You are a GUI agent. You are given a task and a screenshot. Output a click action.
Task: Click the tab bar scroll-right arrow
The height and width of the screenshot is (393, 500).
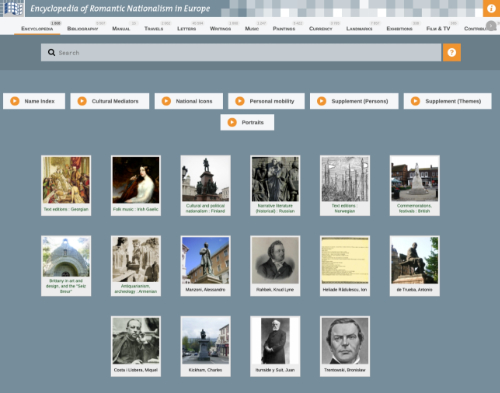[491, 26]
